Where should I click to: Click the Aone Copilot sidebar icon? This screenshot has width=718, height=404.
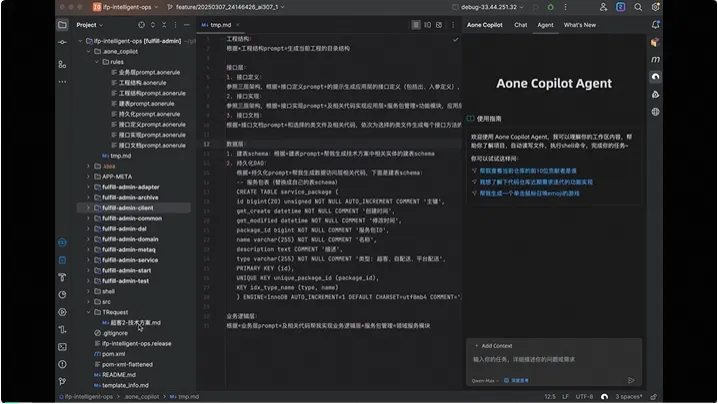(x=655, y=76)
